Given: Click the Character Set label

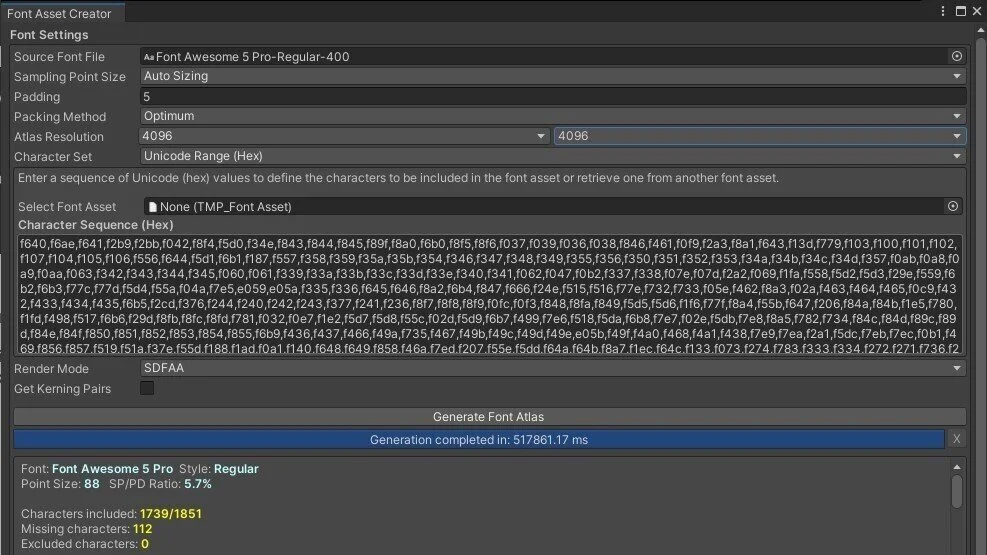Looking at the screenshot, I should coord(53,157).
